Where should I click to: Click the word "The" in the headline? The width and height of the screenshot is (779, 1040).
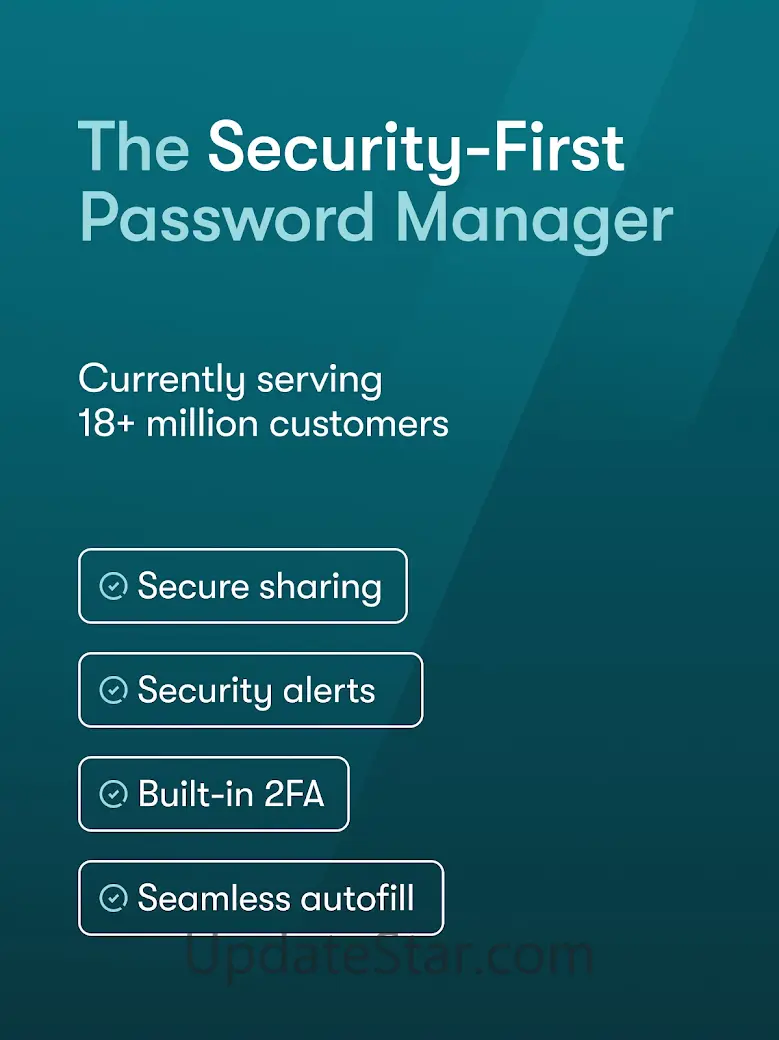134,146
